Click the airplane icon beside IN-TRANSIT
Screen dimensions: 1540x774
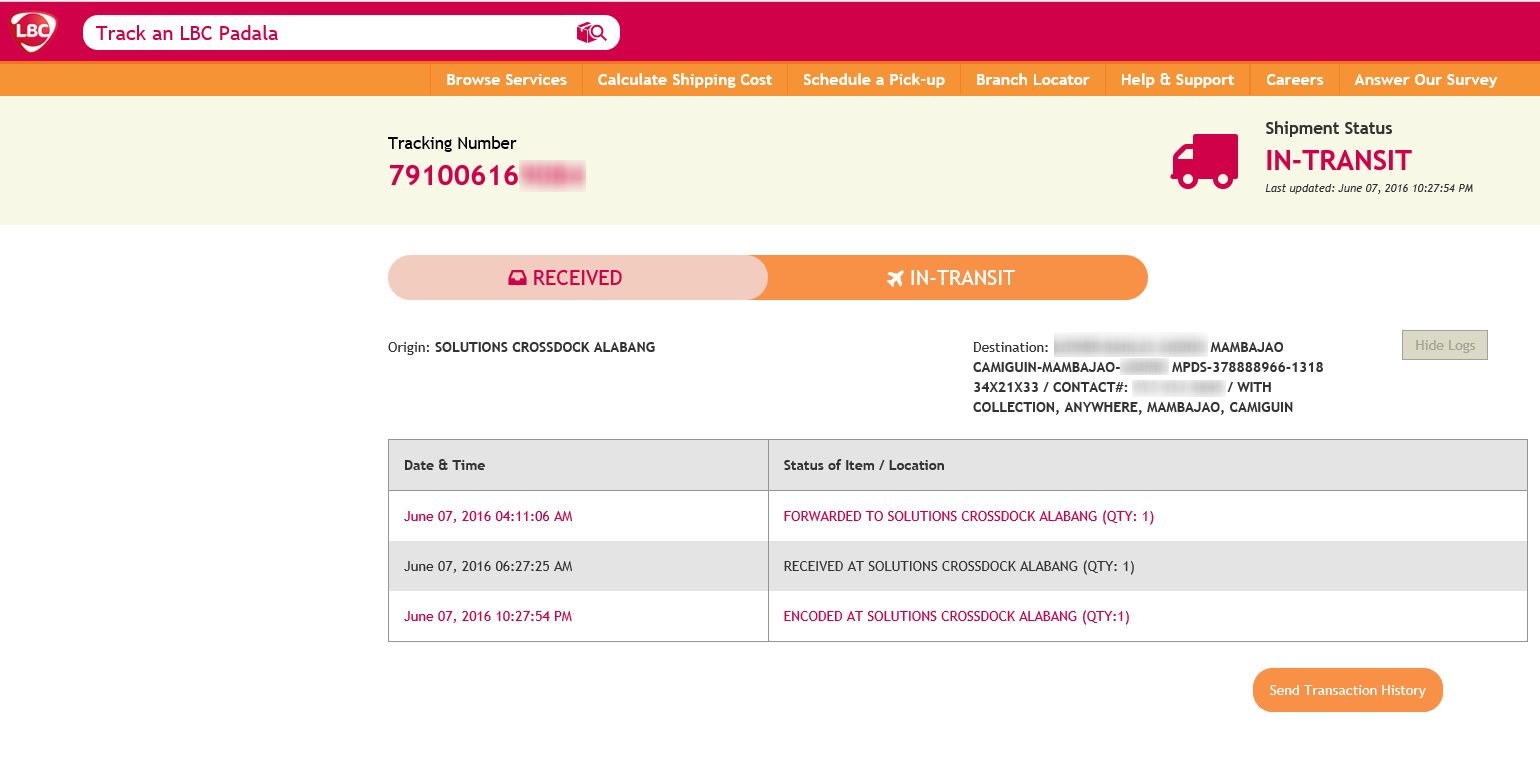(x=895, y=278)
